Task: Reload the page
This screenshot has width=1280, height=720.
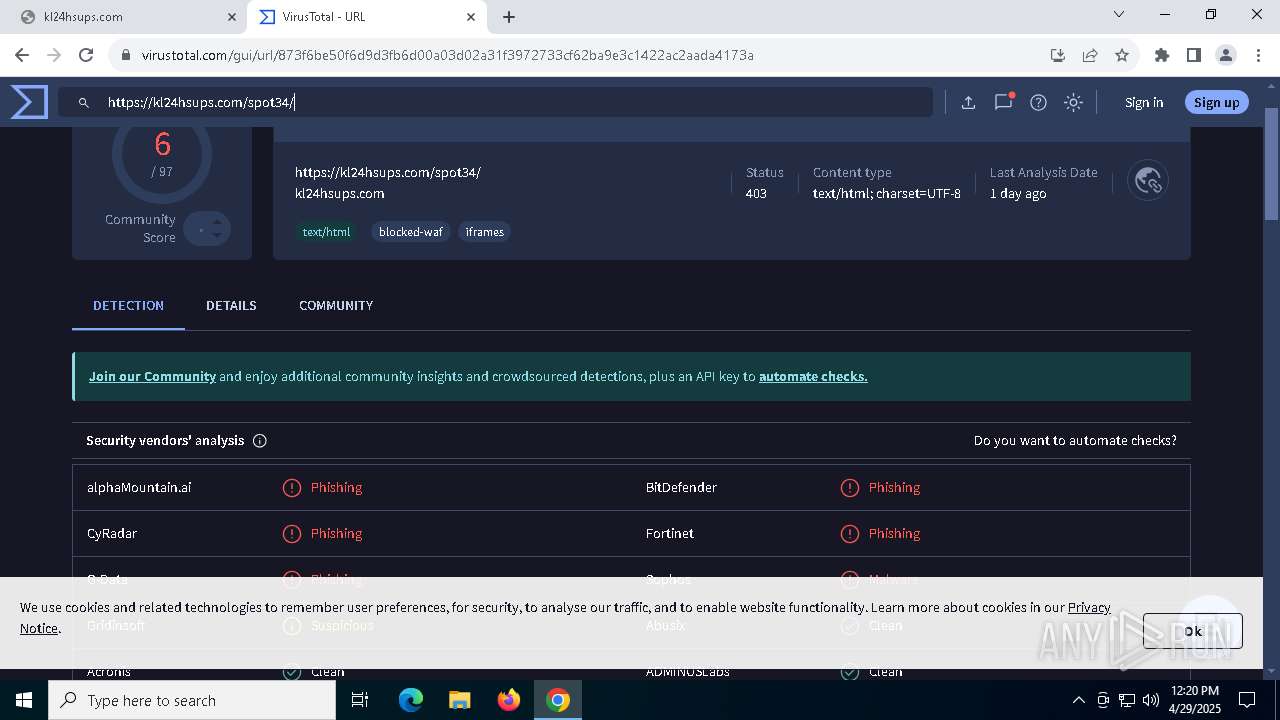Action: point(86,55)
